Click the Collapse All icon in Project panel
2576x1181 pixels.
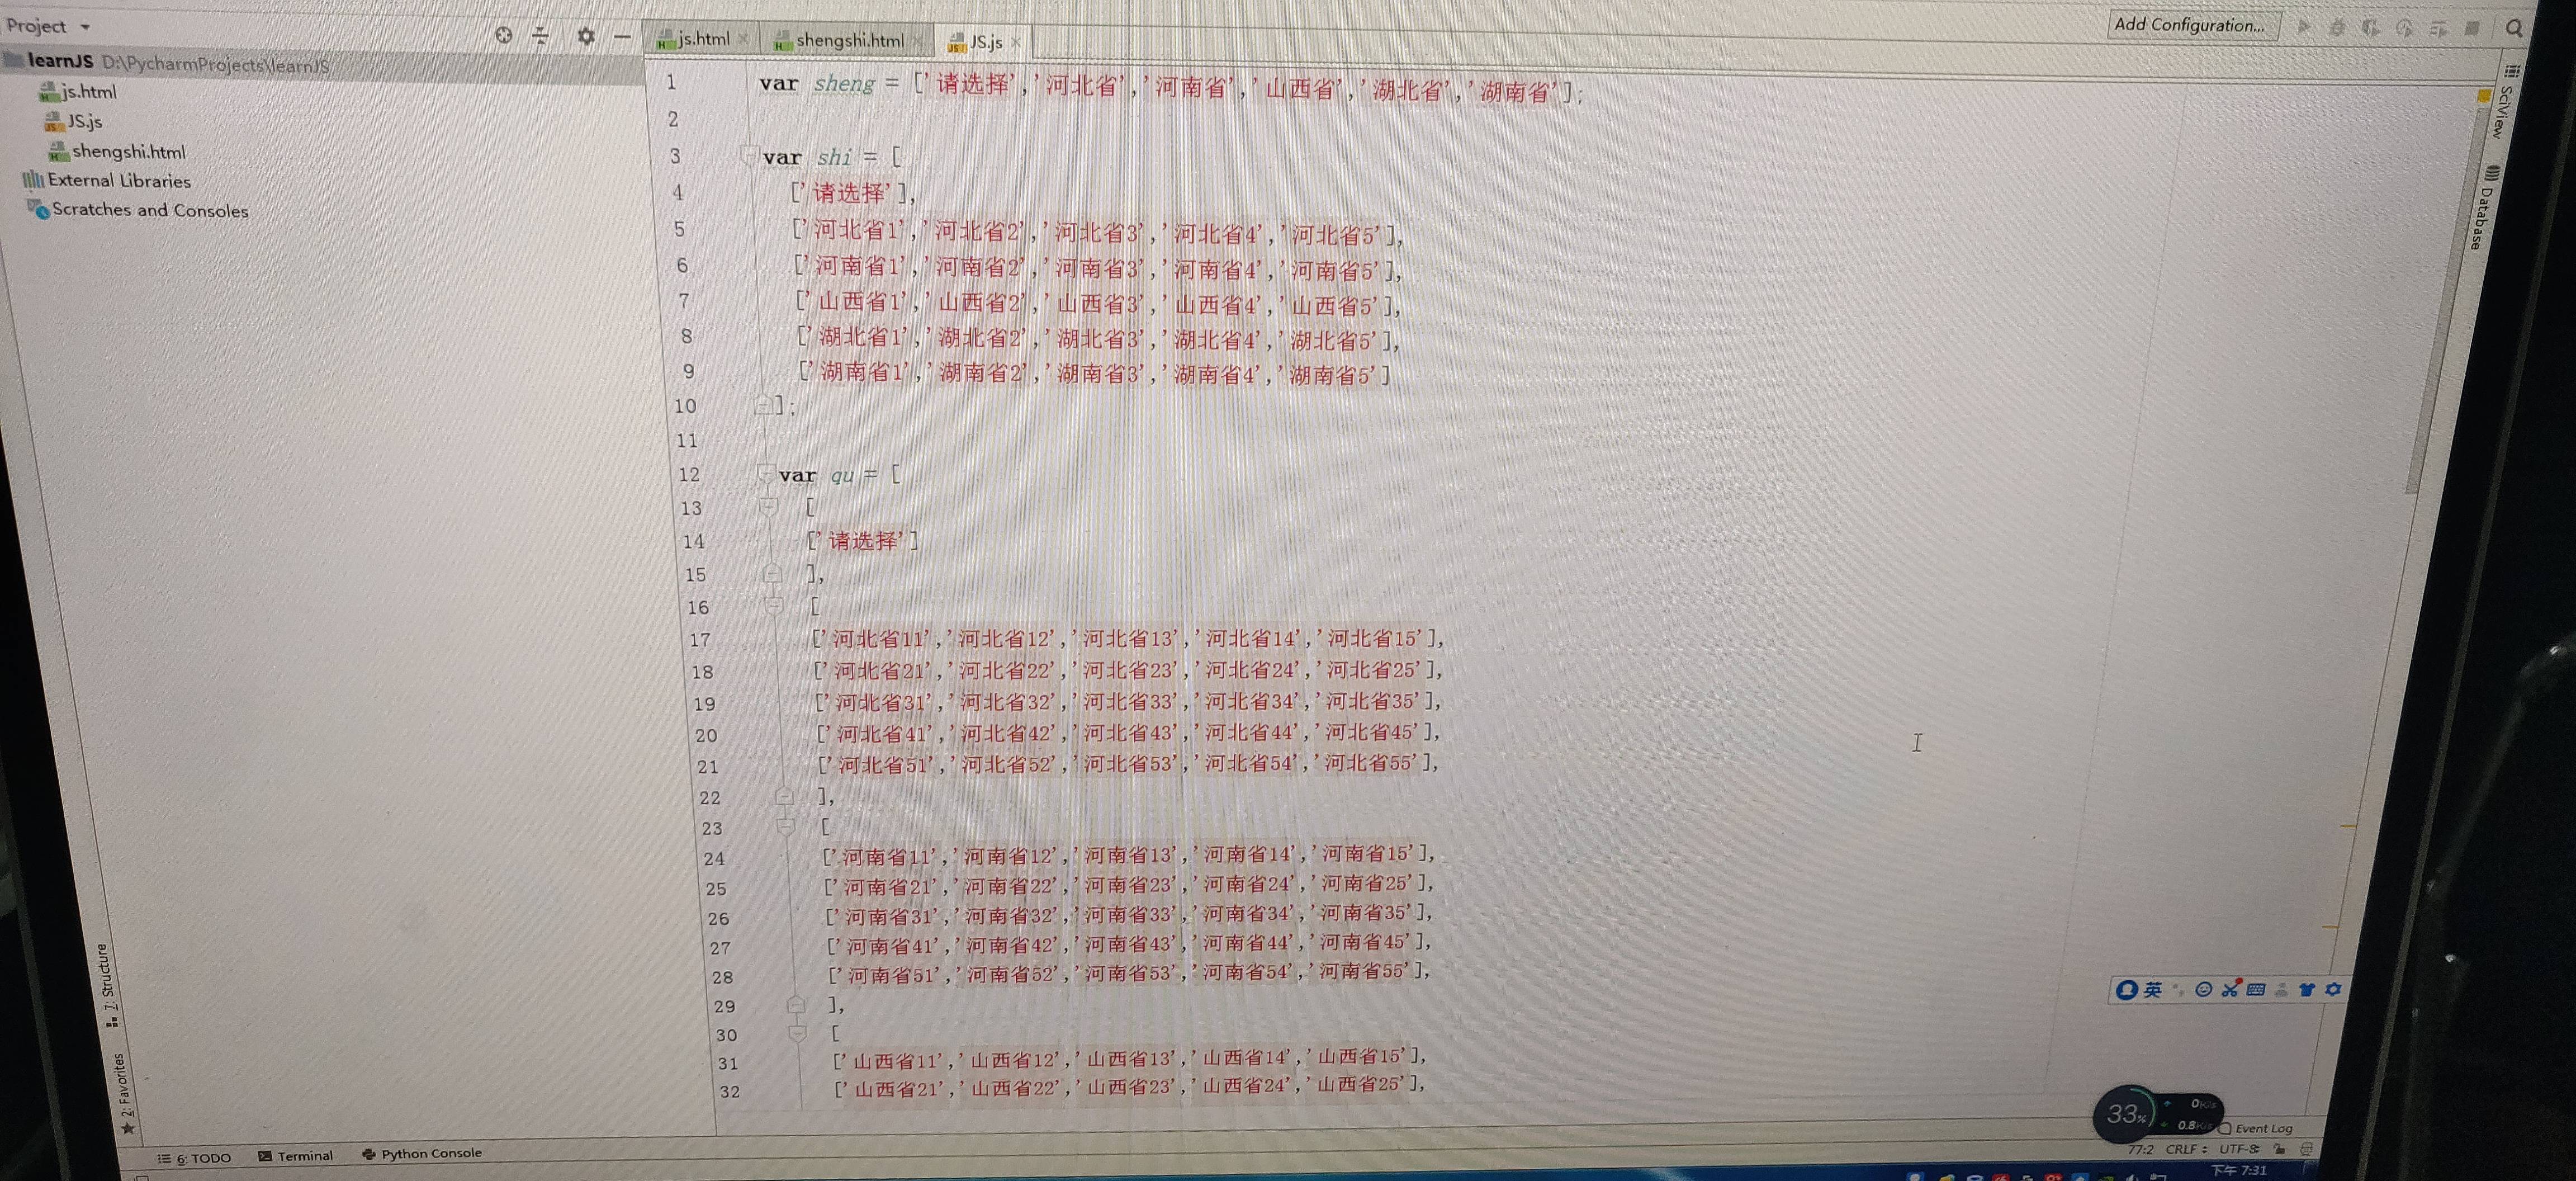pyautogui.click(x=541, y=36)
